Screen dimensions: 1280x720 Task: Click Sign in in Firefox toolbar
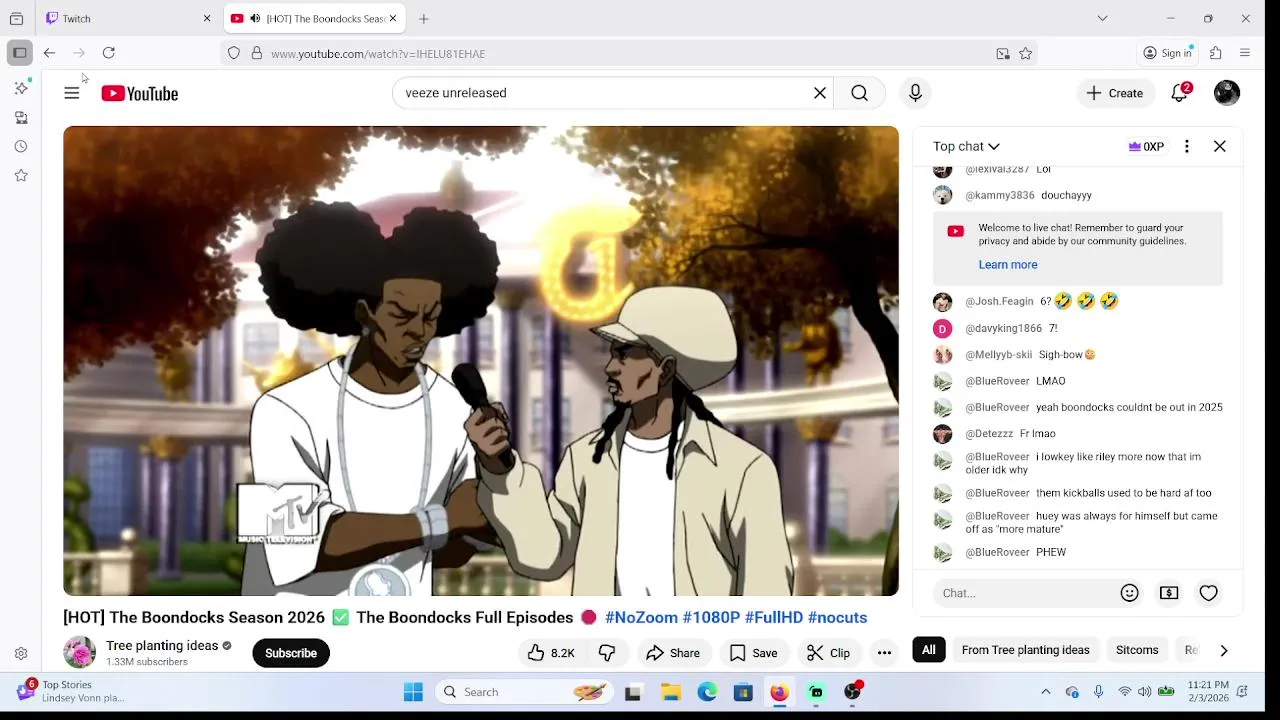click(x=1168, y=53)
